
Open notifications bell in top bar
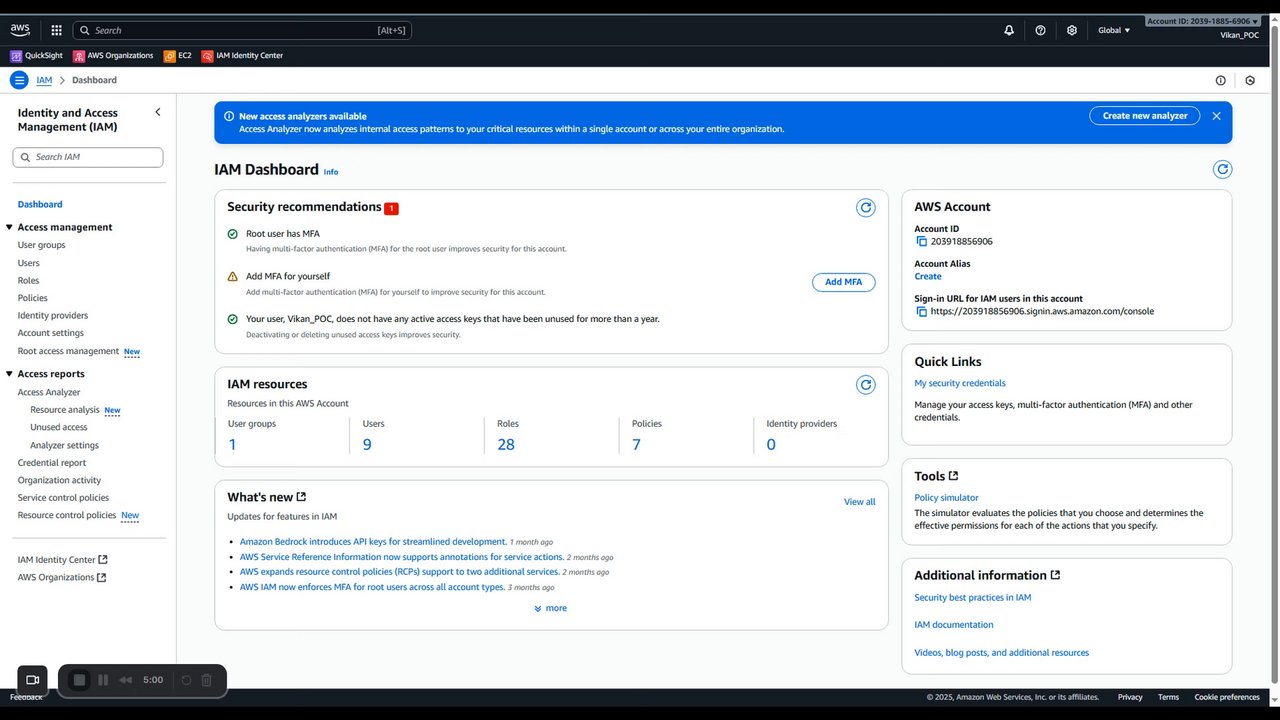pos(1009,30)
